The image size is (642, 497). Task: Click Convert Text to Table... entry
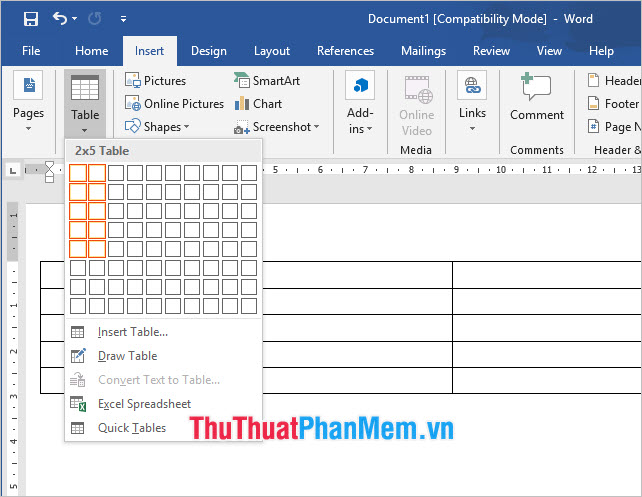(163, 380)
